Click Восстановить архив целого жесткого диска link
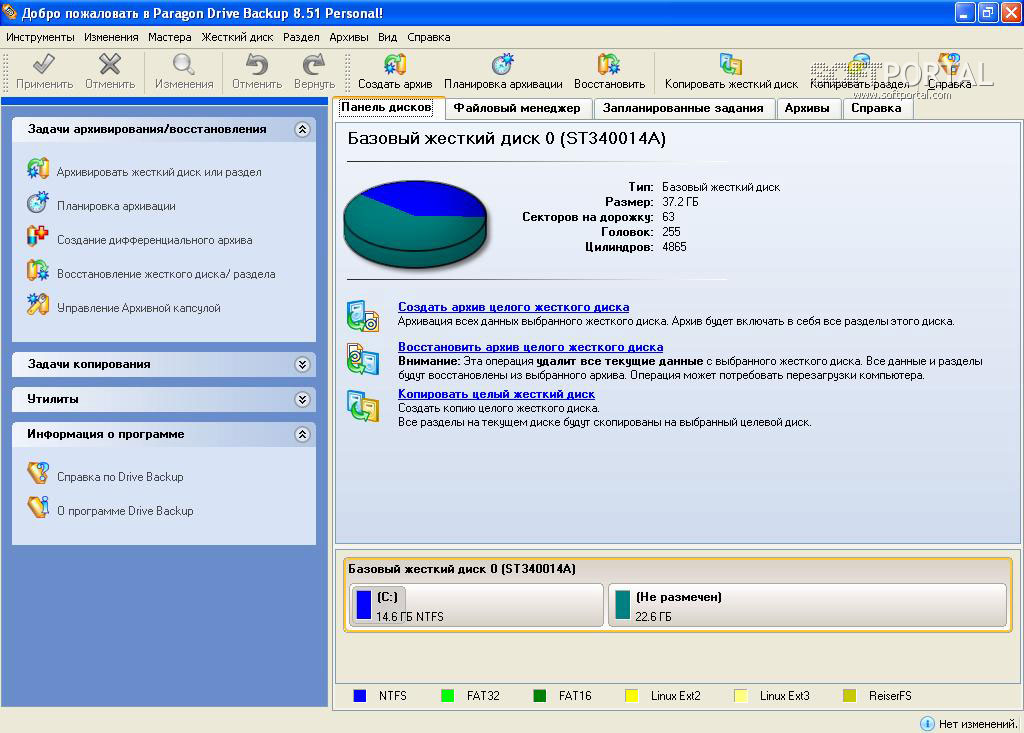1024x733 pixels. pos(530,347)
